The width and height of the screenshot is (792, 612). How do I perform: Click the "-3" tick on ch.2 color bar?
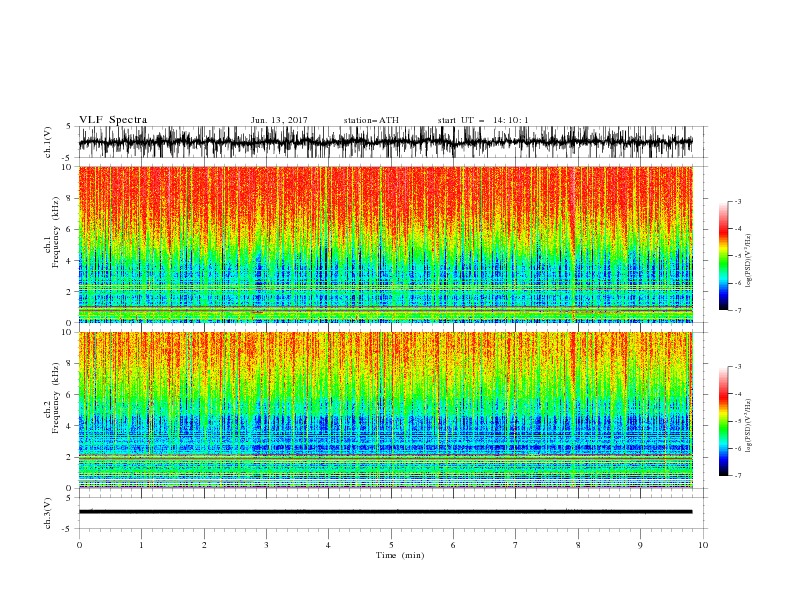pyautogui.click(x=738, y=367)
